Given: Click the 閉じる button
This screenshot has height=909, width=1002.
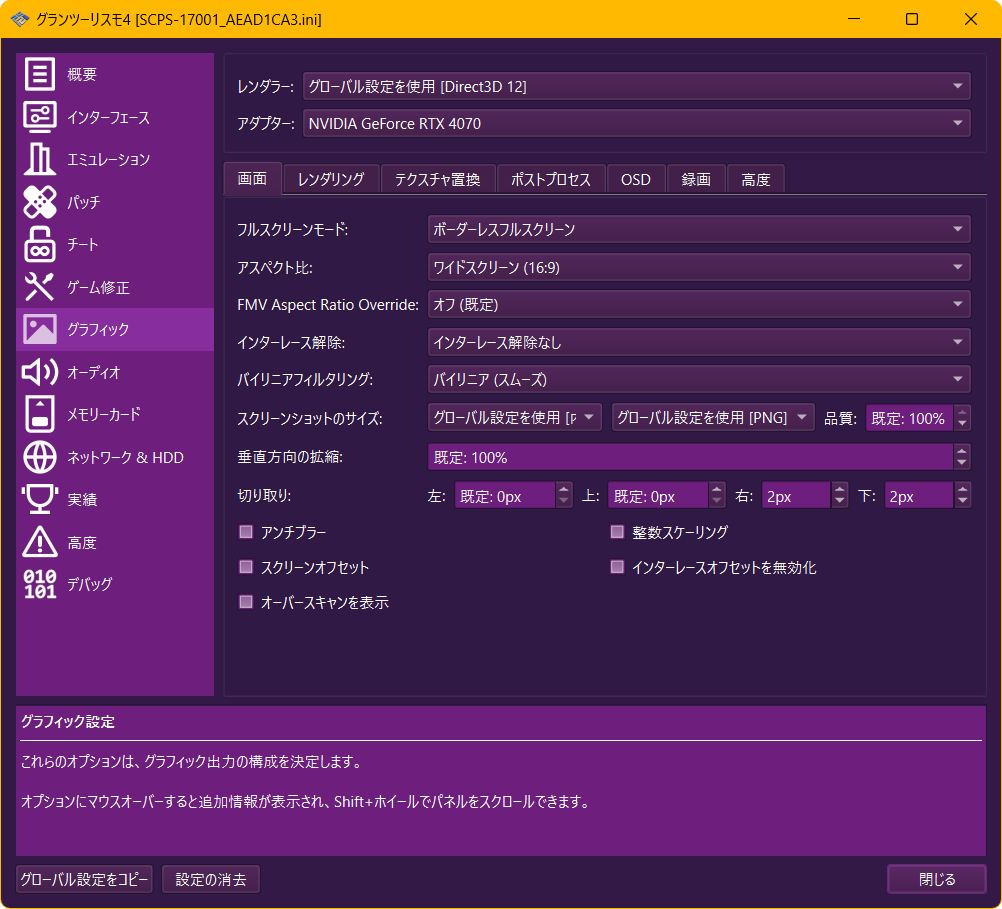Looking at the screenshot, I should [937, 880].
